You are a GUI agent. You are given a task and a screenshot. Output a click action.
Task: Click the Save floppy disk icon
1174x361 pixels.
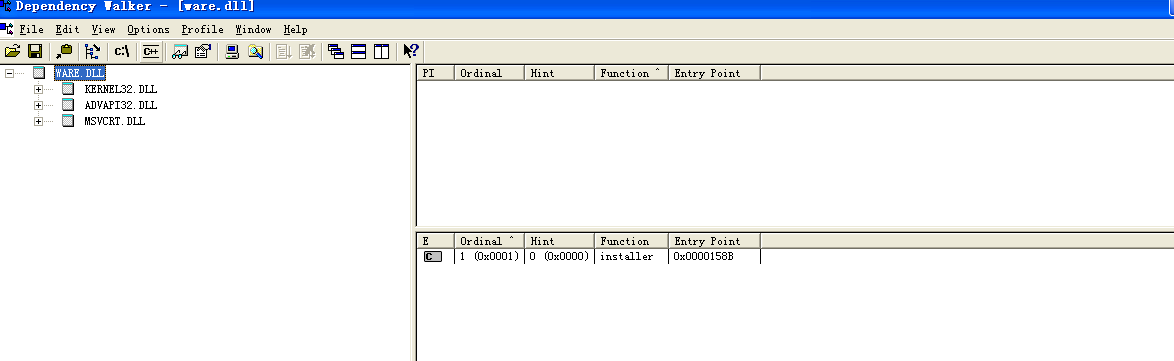click(34, 52)
